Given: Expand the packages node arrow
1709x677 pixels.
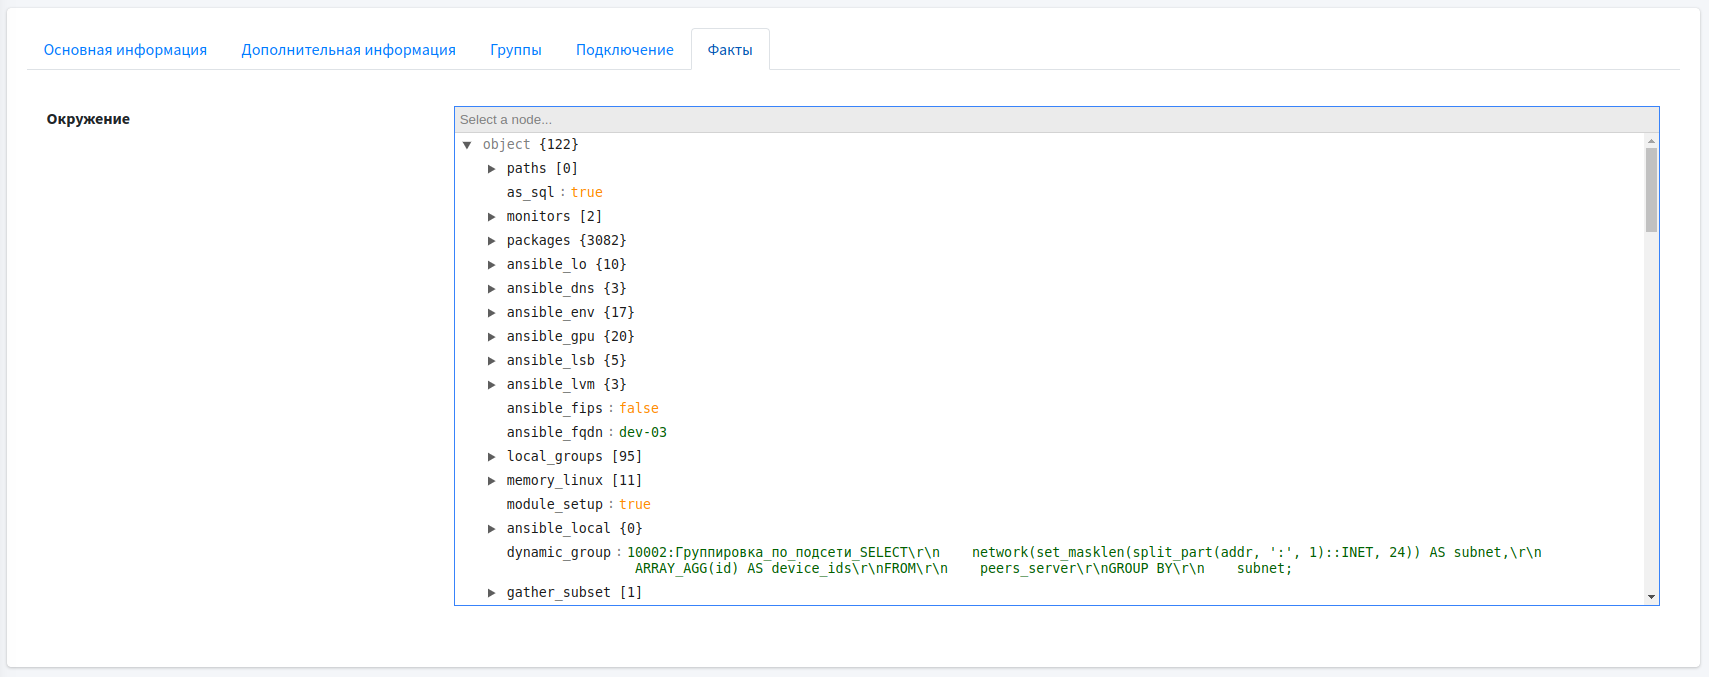Looking at the screenshot, I should [x=491, y=241].
